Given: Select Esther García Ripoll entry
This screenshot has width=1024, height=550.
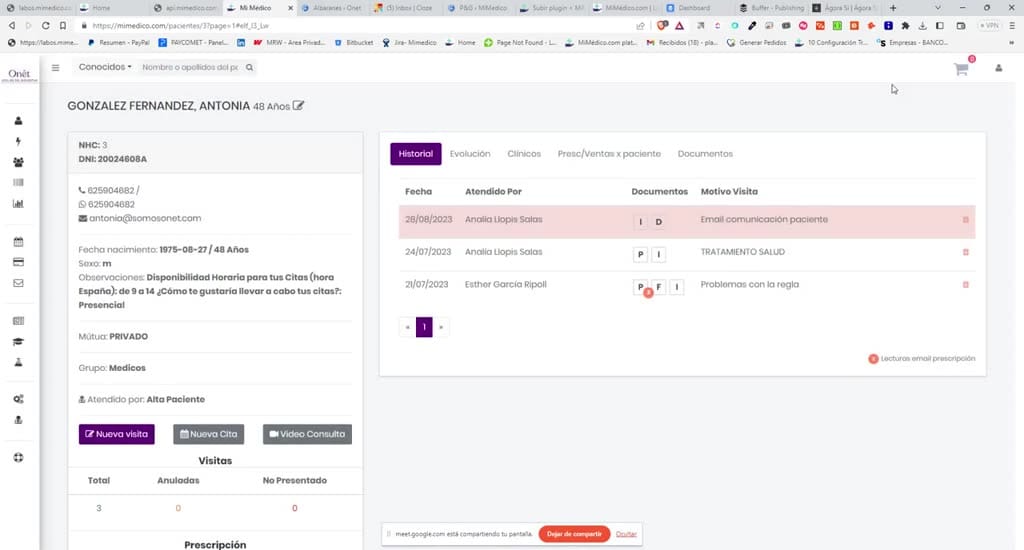Looking at the screenshot, I should point(505,285).
